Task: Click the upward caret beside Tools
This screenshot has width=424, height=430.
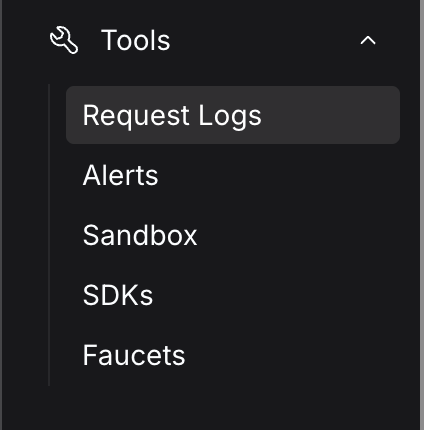Action: pyautogui.click(x=368, y=40)
